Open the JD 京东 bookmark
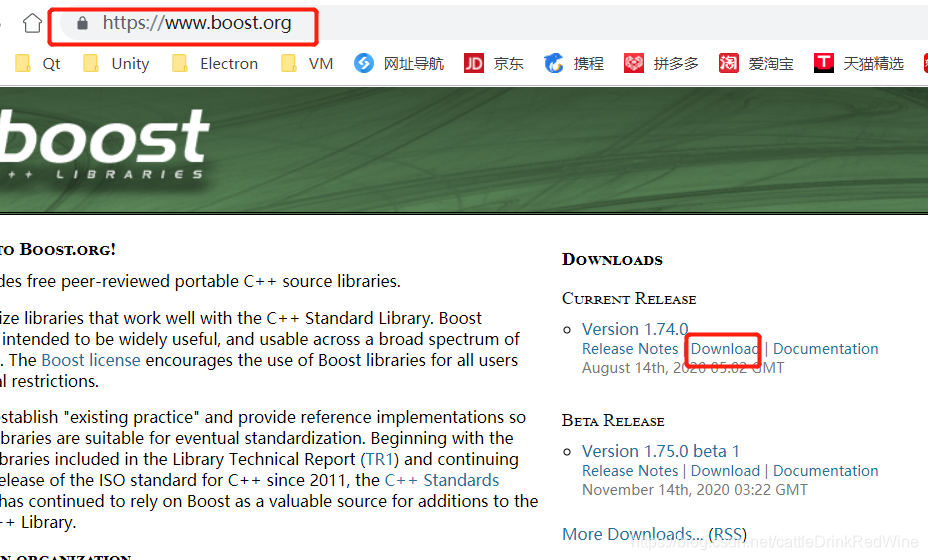This screenshot has width=928, height=560. [x=494, y=63]
